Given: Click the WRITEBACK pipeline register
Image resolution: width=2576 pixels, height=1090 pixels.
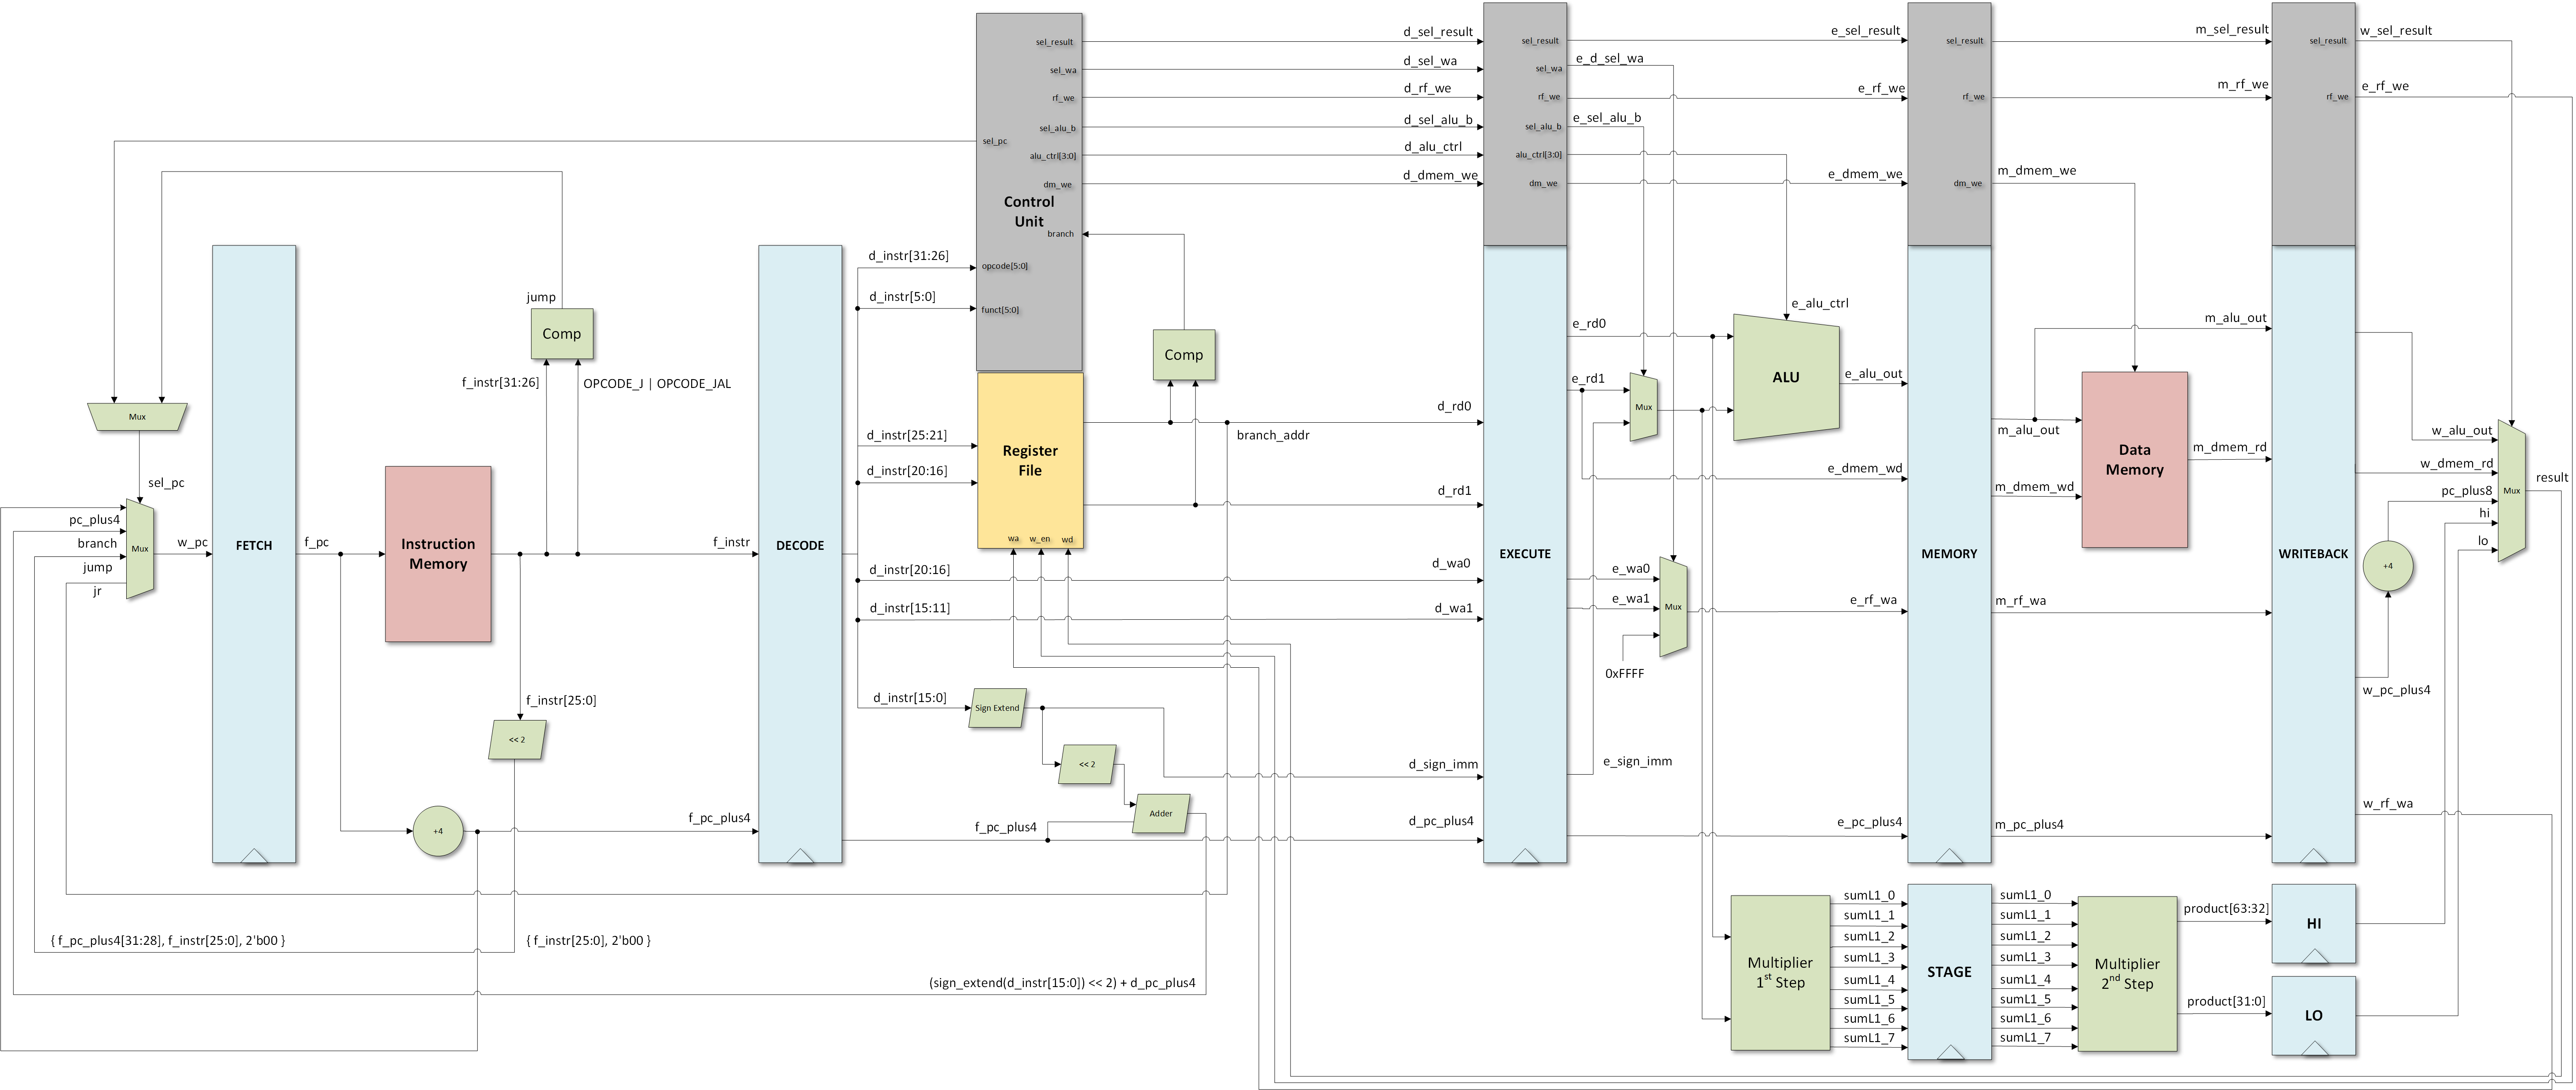Looking at the screenshot, I should [2313, 553].
